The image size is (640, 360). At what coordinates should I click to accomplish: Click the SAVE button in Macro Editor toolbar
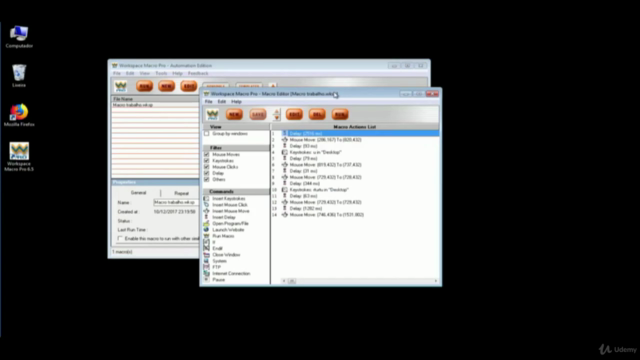(x=258, y=115)
